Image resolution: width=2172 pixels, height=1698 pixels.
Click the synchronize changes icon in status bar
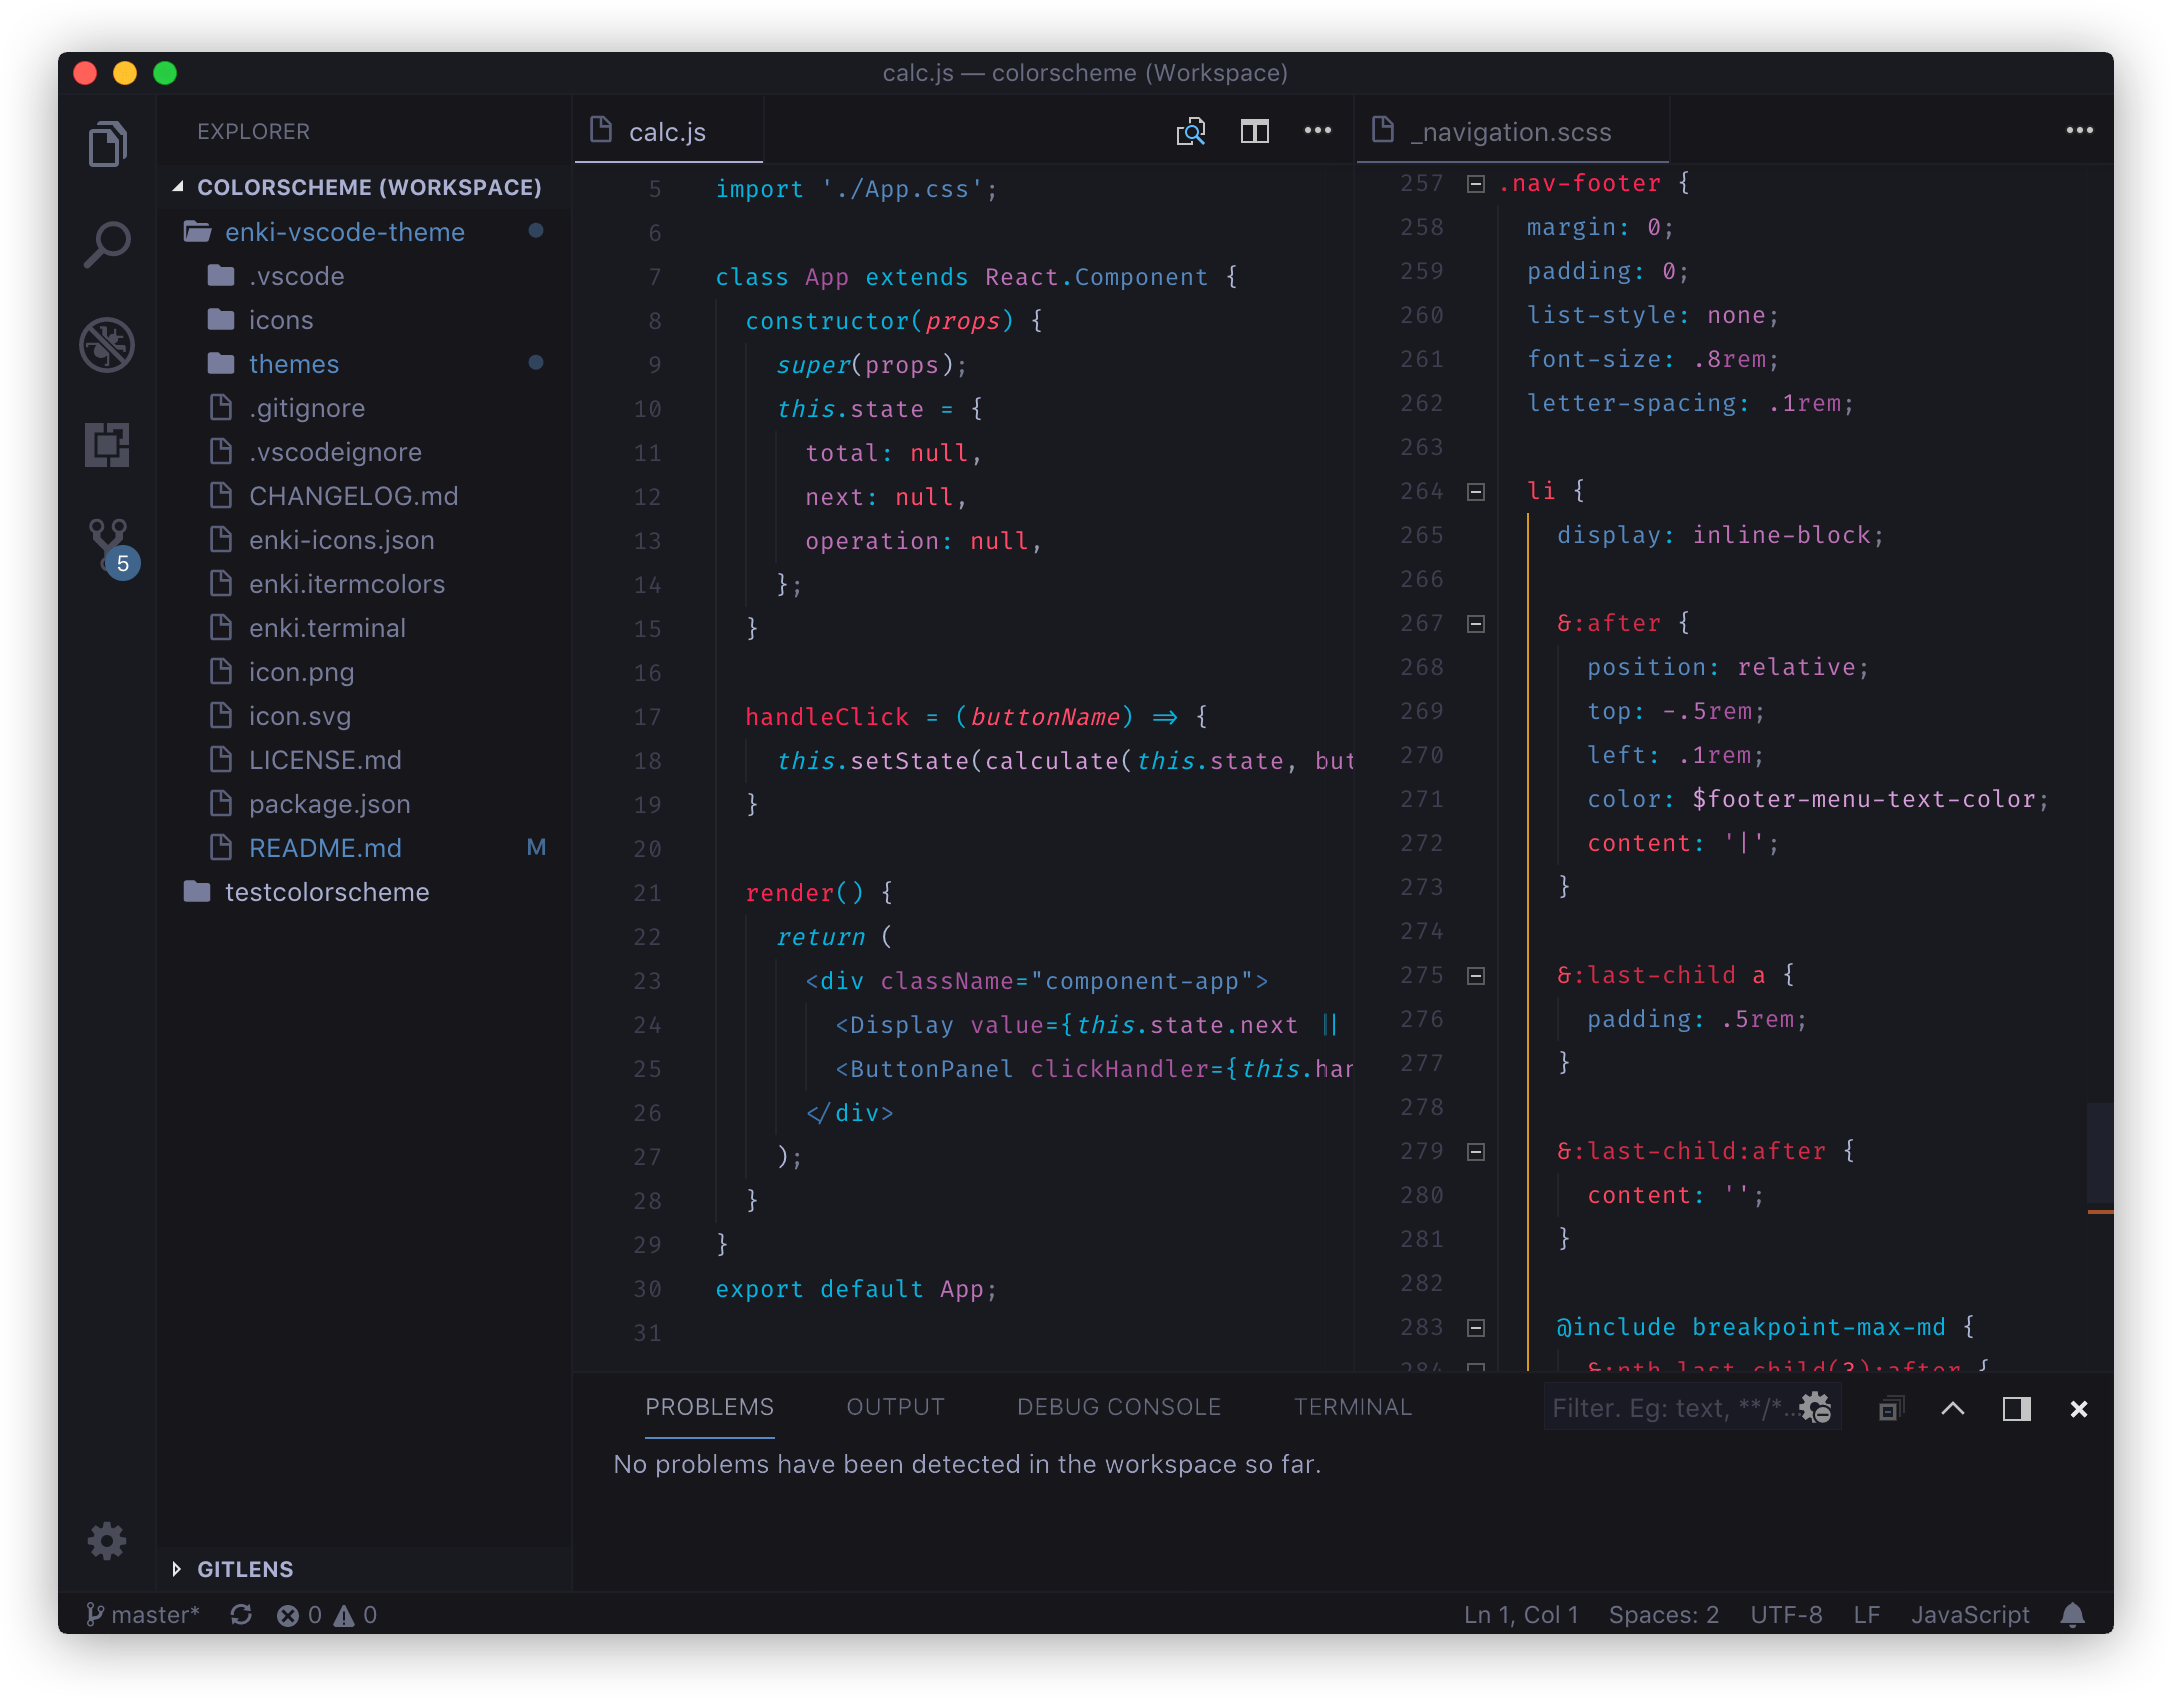(241, 1615)
